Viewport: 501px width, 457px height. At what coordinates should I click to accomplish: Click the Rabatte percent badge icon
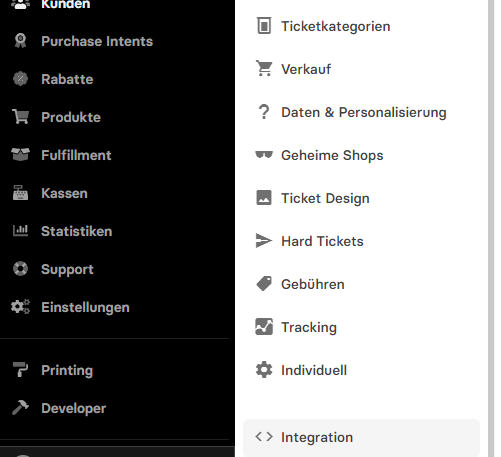[20, 79]
